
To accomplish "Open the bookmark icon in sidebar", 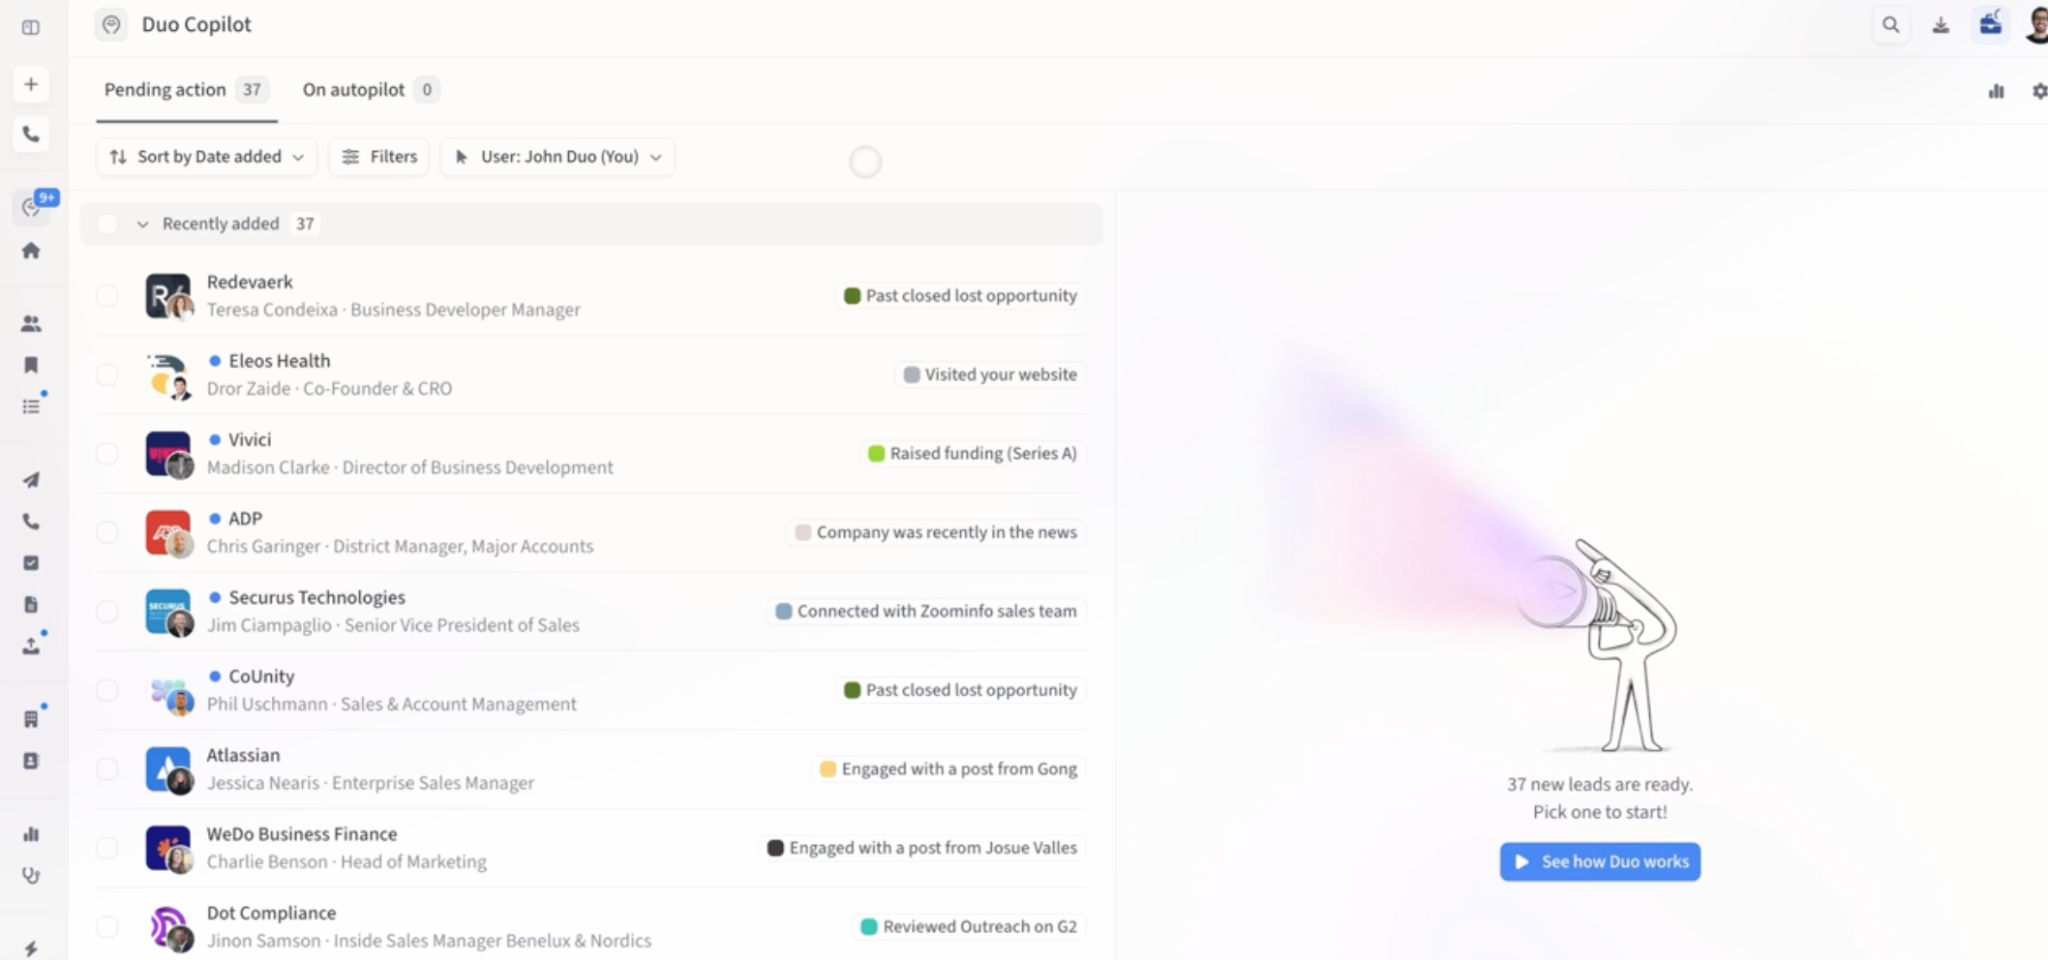I will pyautogui.click(x=31, y=365).
